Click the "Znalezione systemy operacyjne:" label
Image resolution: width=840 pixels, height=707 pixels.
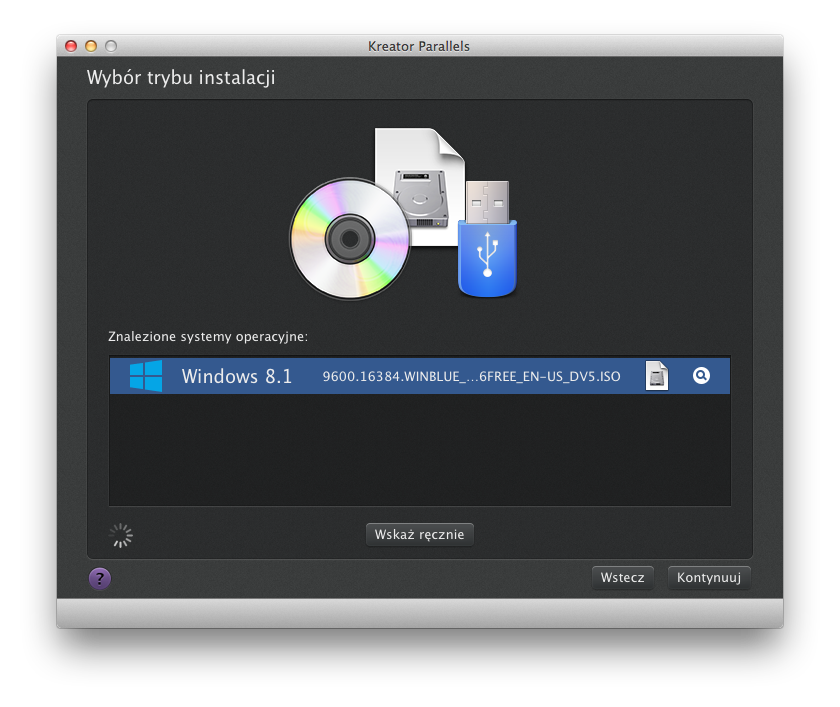pyautogui.click(x=207, y=336)
